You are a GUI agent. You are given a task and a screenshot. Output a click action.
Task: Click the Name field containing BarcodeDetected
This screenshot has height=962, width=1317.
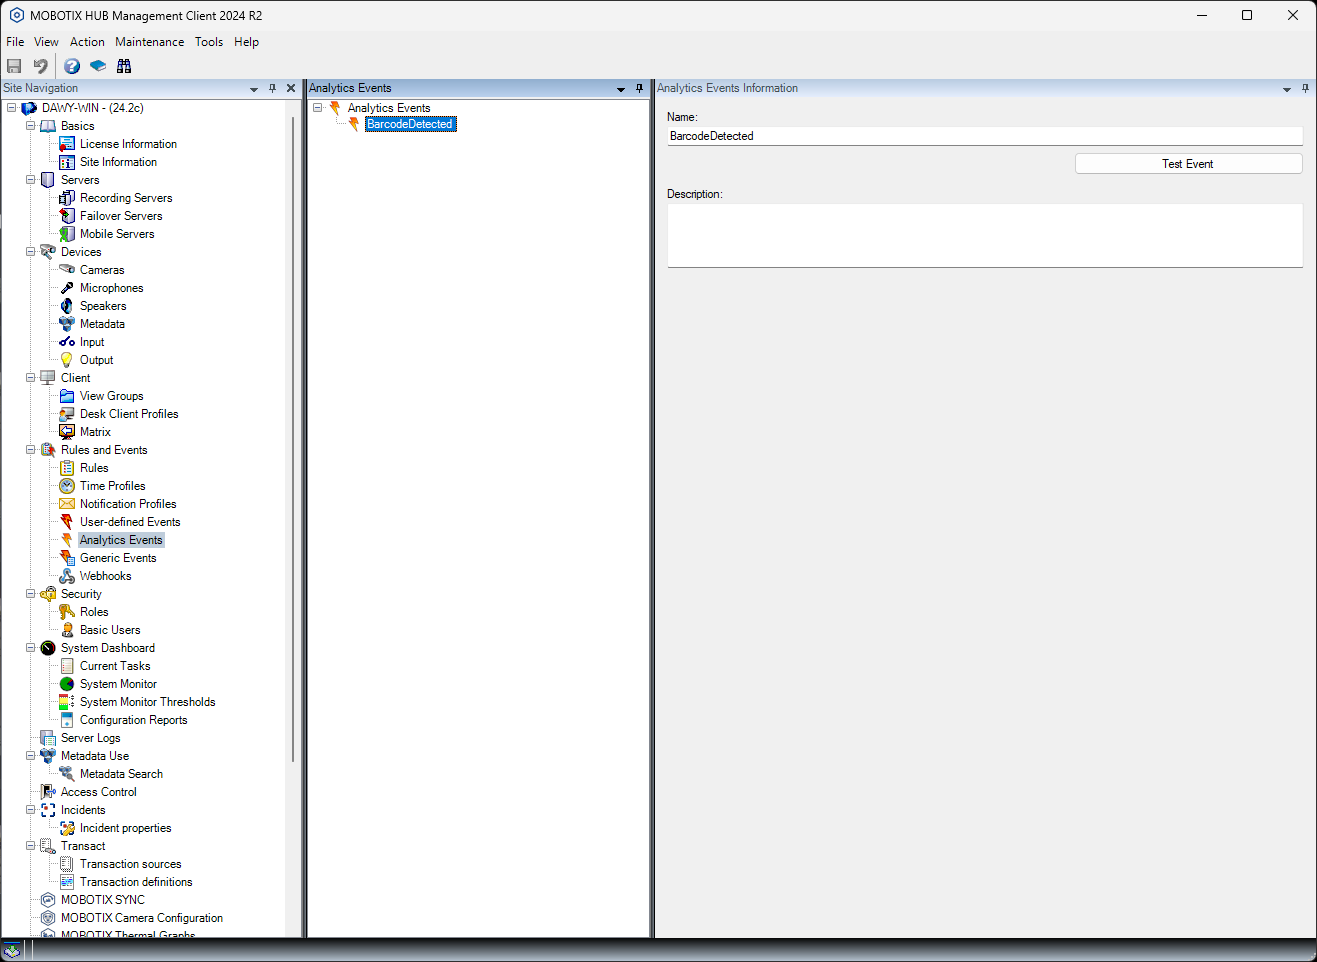pyautogui.click(x=985, y=136)
